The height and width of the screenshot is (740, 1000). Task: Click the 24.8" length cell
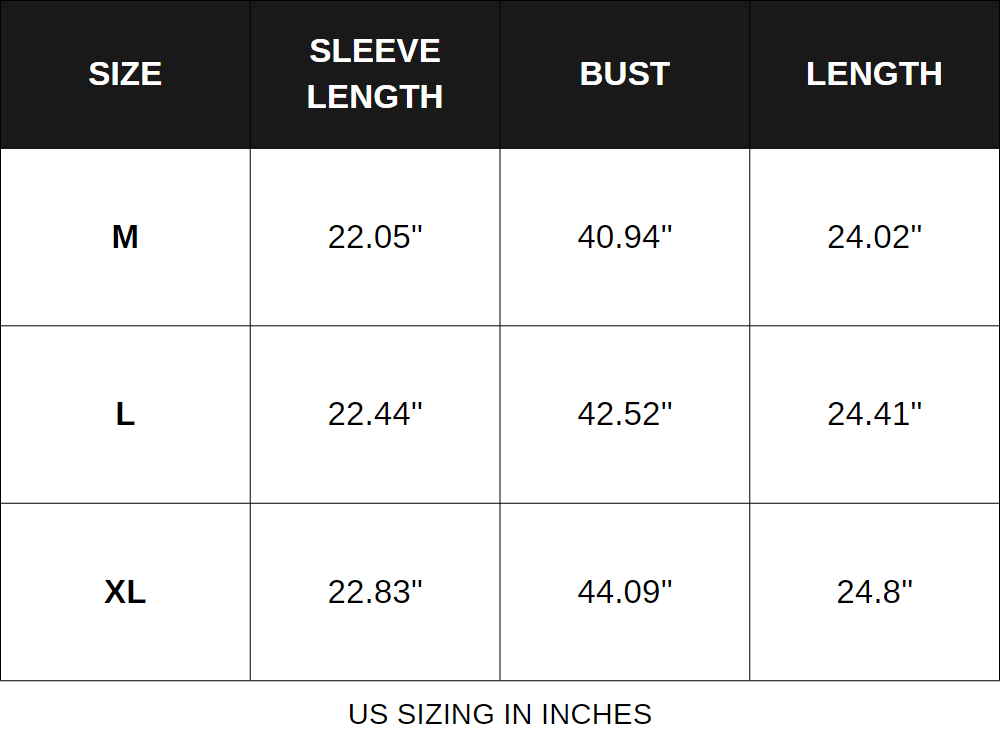pyautogui.click(x=875, y=592)
